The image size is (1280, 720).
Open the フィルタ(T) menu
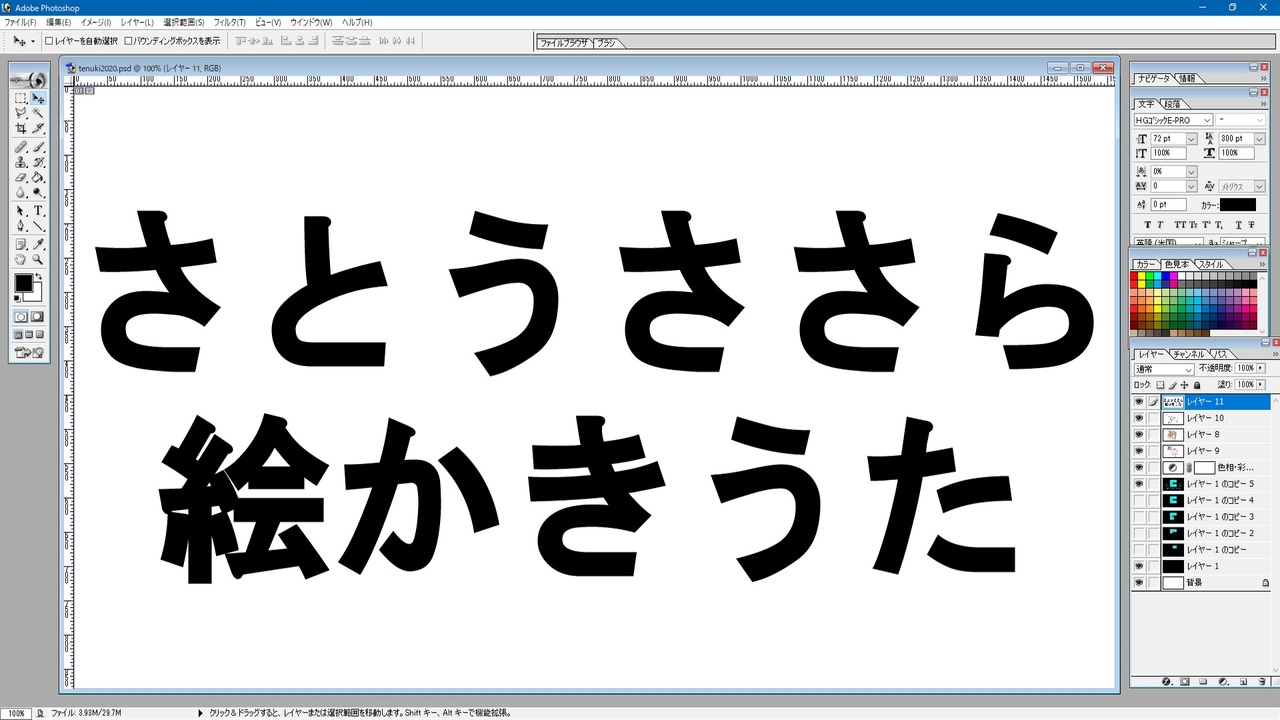point(230,22)
